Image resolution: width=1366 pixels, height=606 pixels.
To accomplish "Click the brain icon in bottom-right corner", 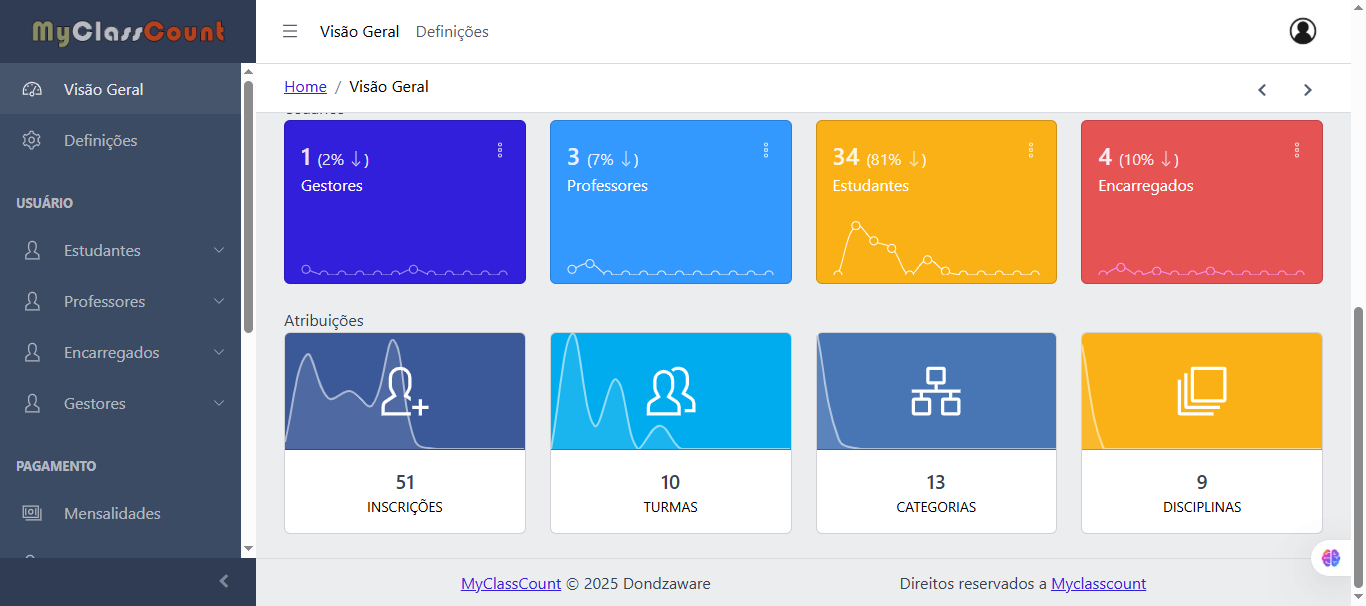I will click(x=1331, y=557).
